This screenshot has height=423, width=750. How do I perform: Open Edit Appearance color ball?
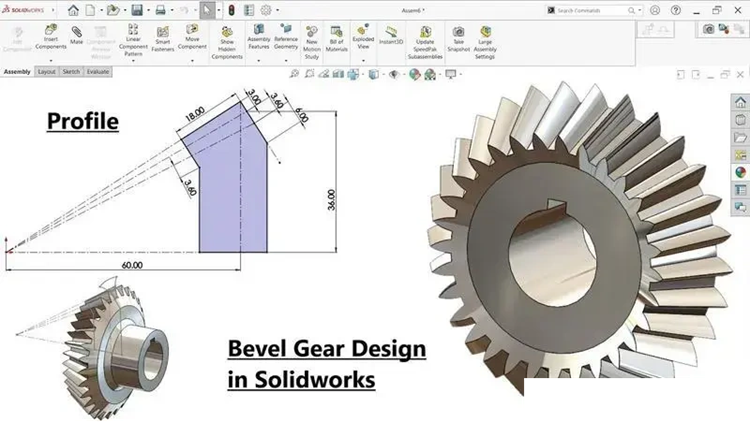point(414,74)
